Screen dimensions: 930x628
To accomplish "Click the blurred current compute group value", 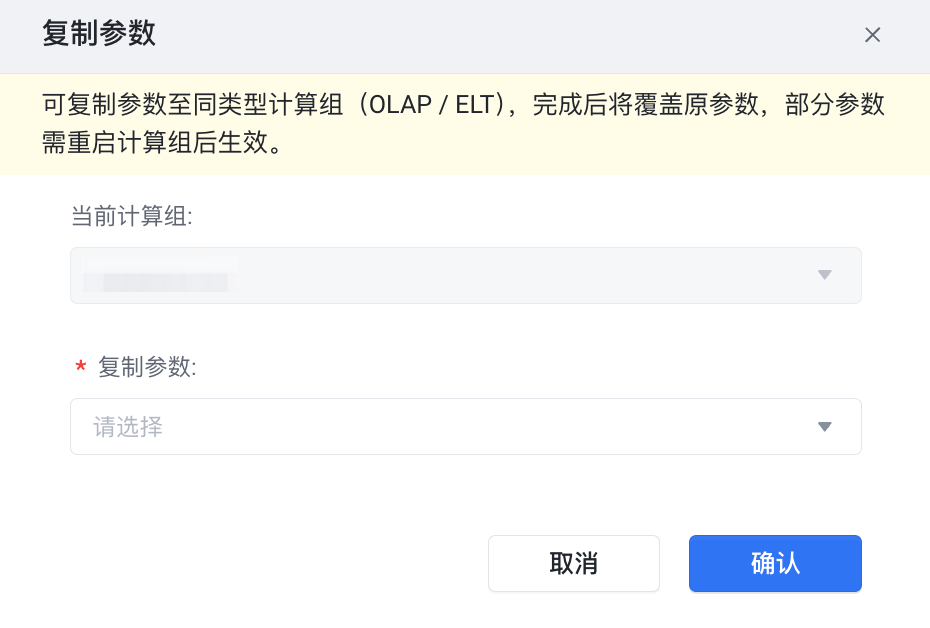I will pyautogui.click(x=160, y=275).
